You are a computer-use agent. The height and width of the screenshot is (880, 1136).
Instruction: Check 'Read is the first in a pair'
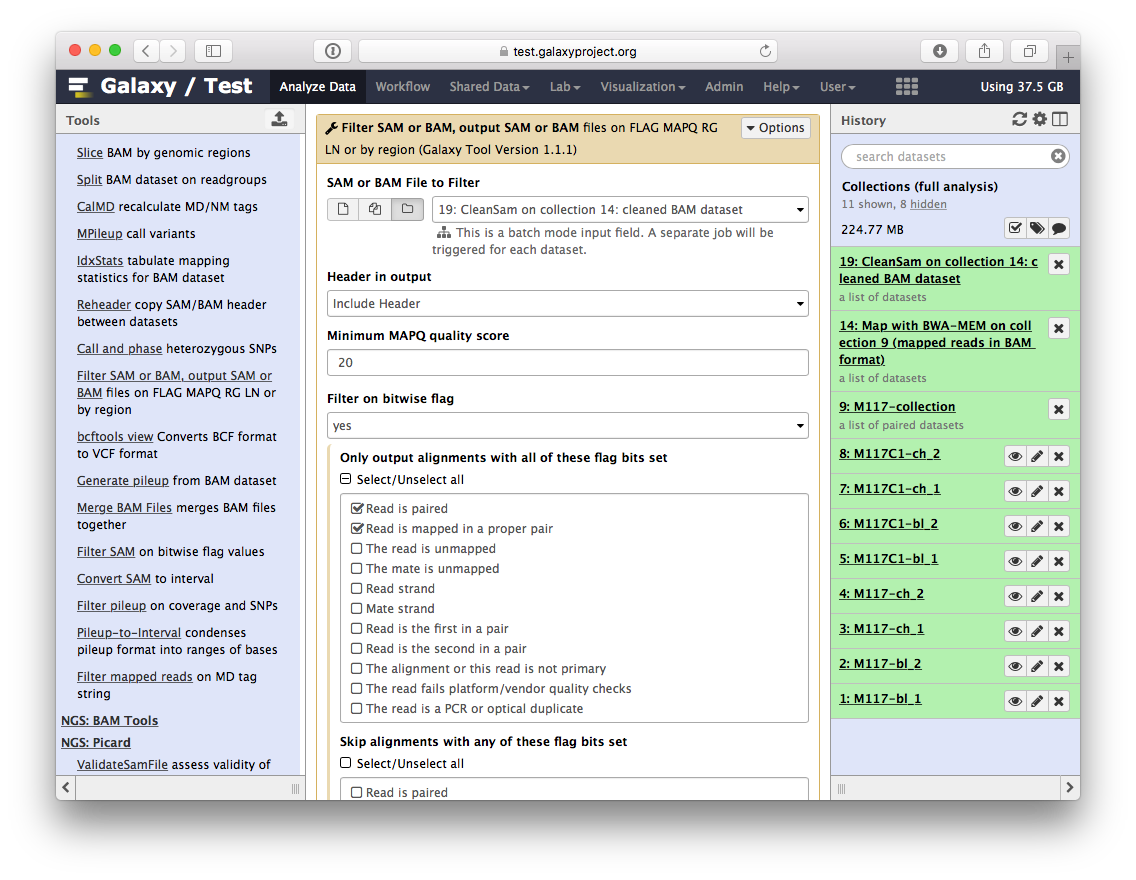[x=356, y=629]
